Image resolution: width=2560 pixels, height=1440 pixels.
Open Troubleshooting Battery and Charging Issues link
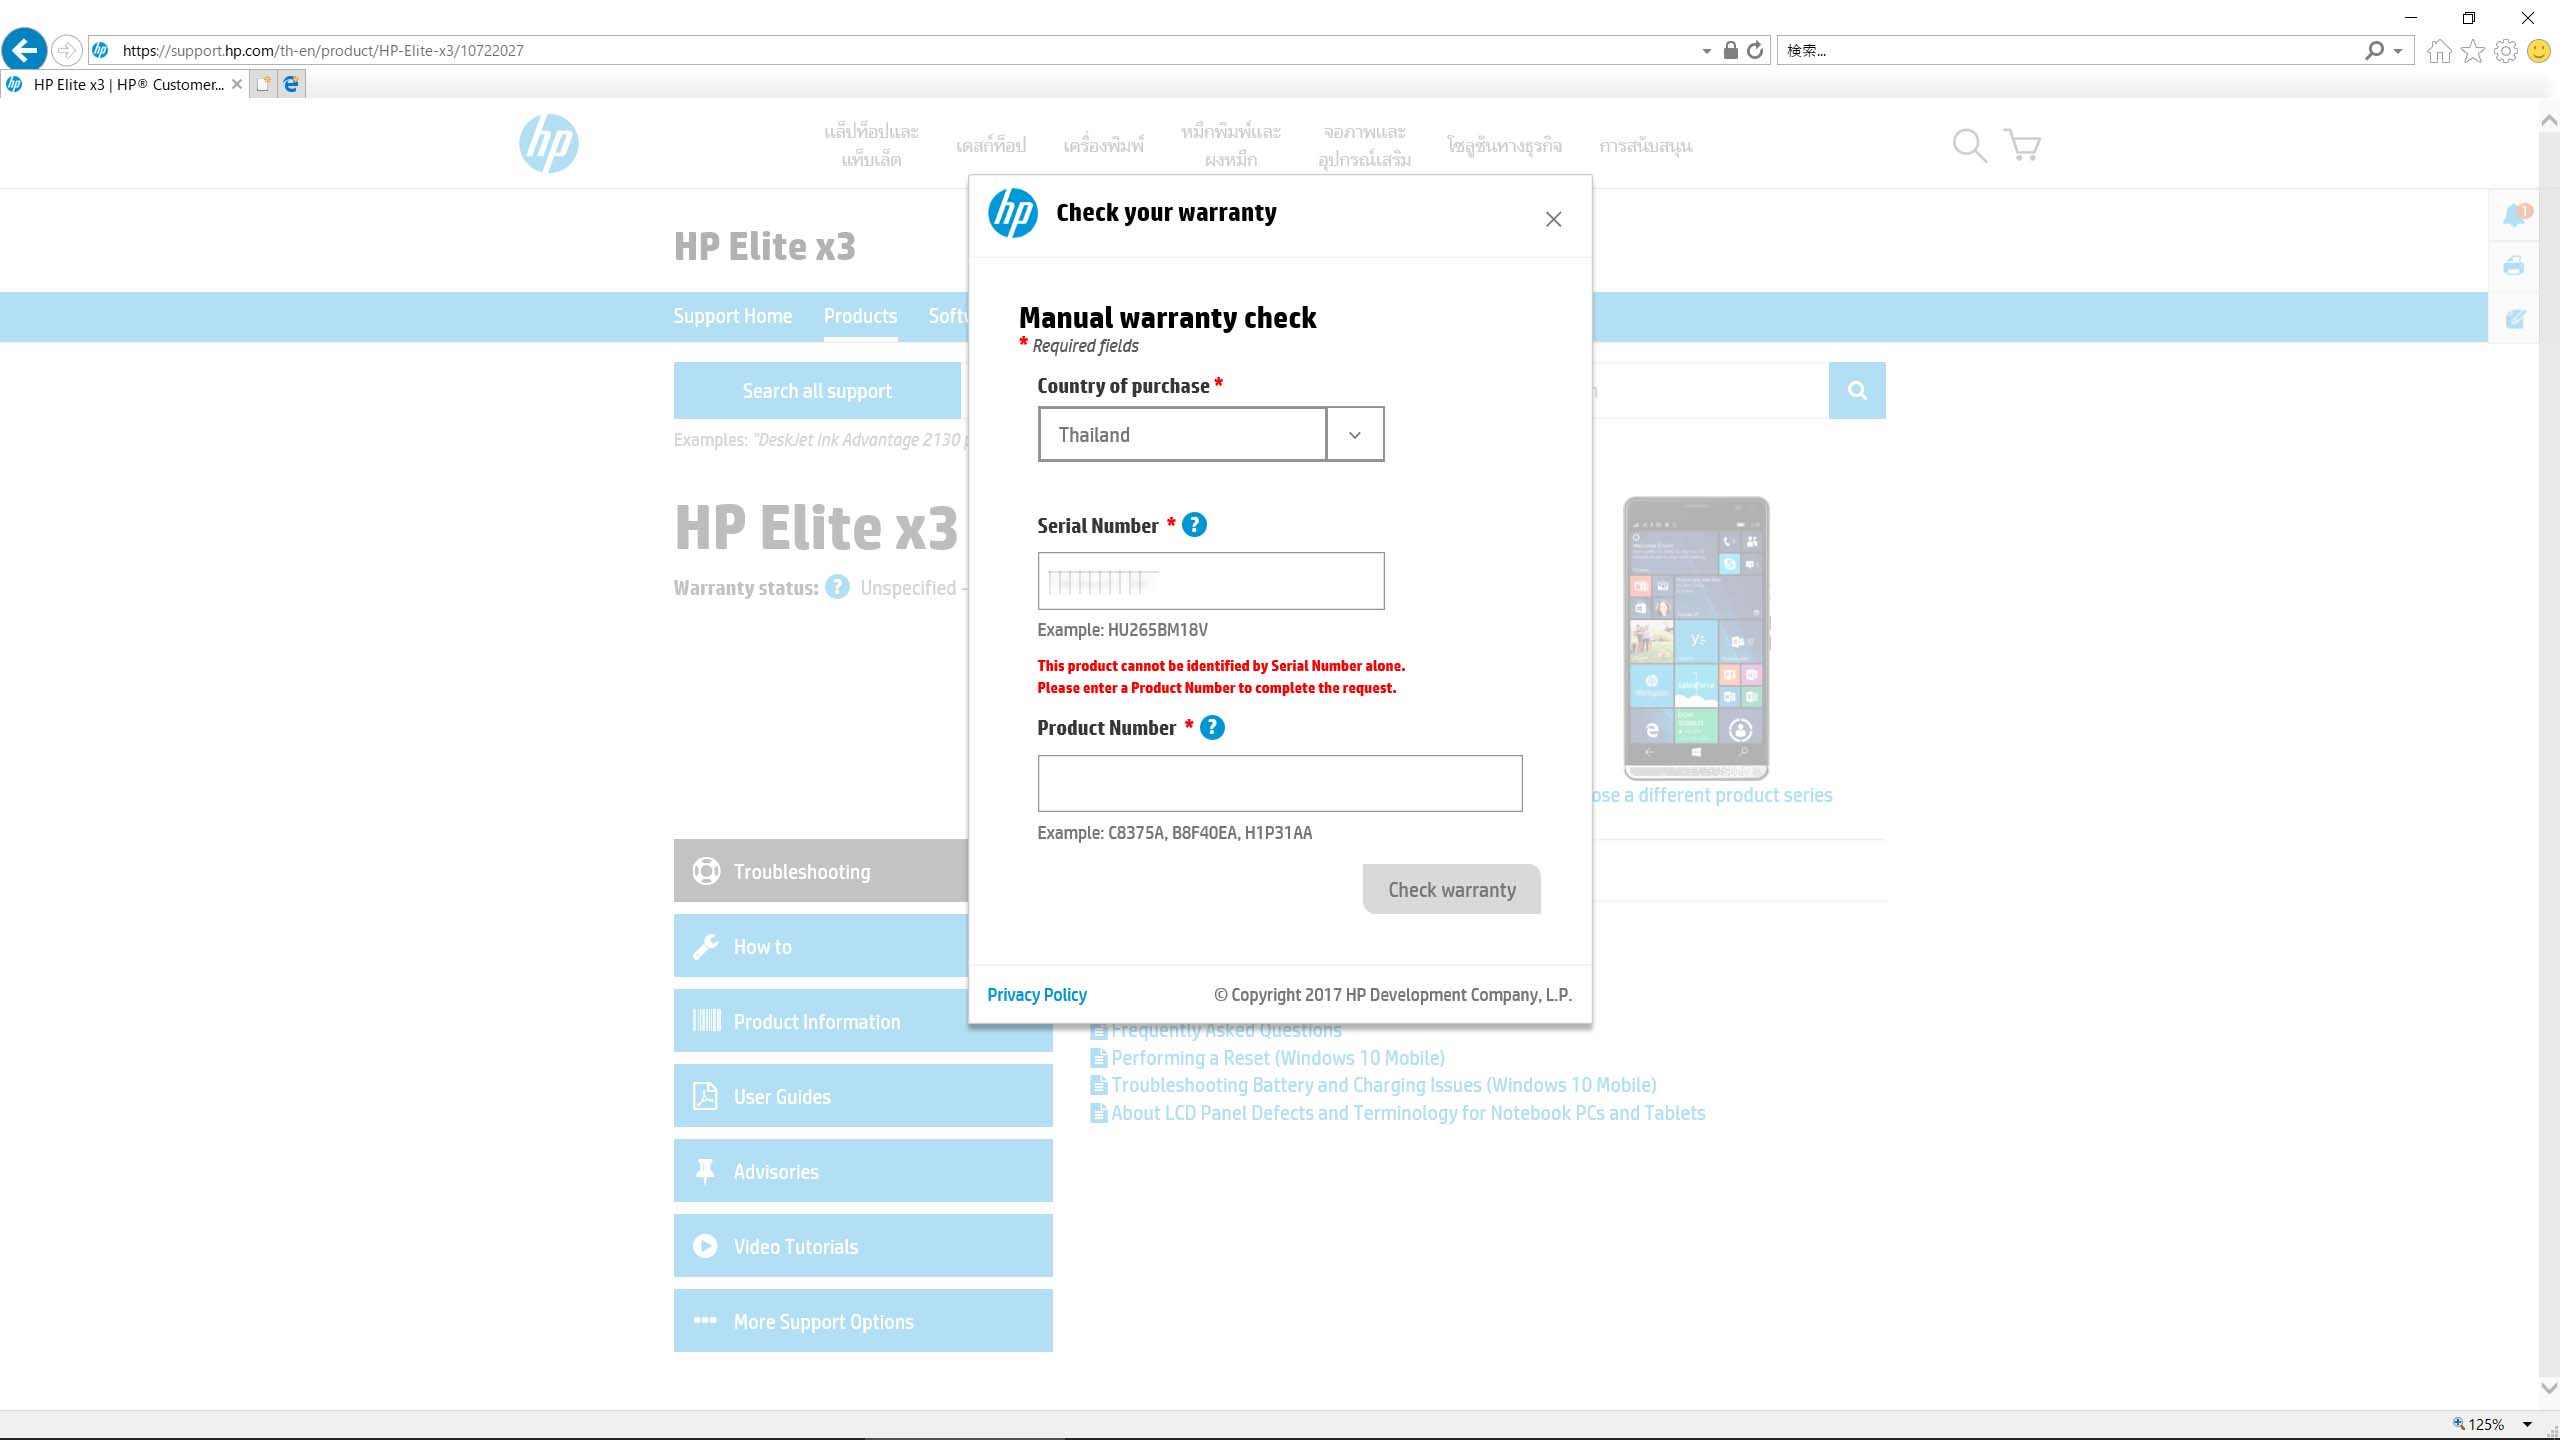[1383, 1085]
